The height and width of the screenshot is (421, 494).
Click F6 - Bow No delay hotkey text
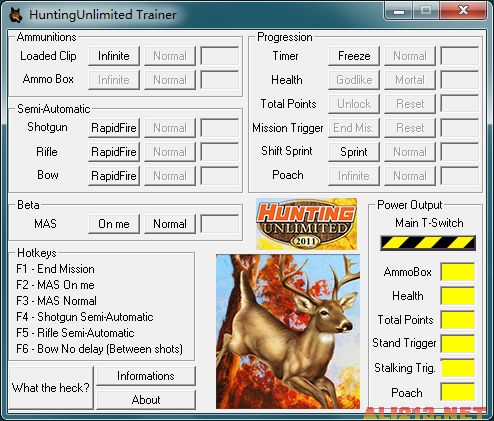99,349
